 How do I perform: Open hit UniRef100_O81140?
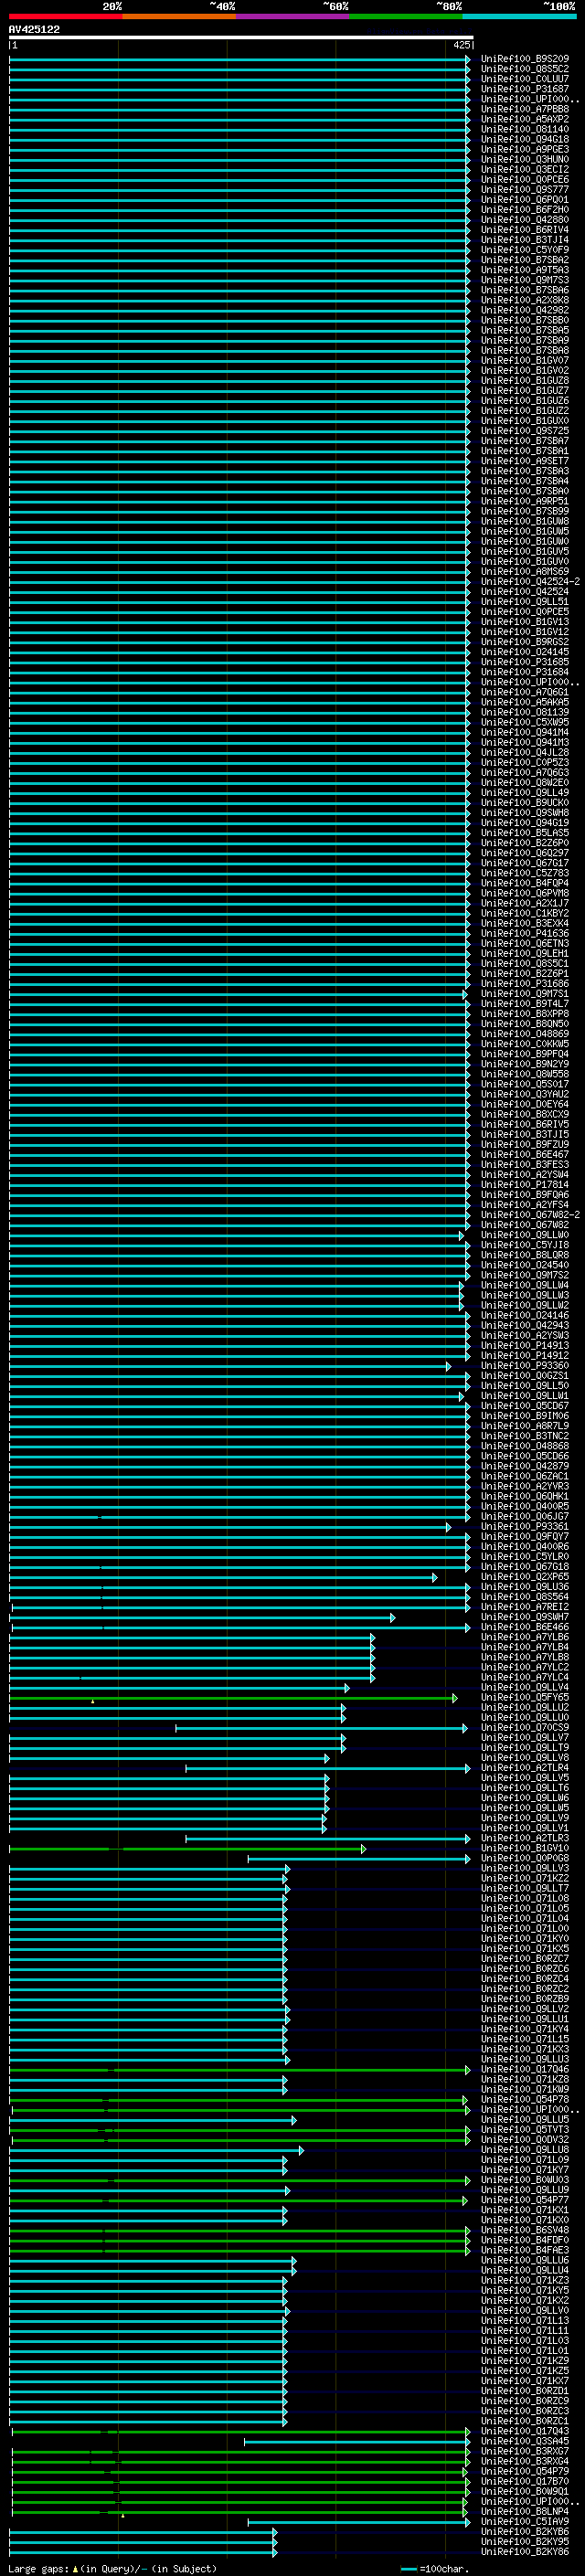pos(525,129)
